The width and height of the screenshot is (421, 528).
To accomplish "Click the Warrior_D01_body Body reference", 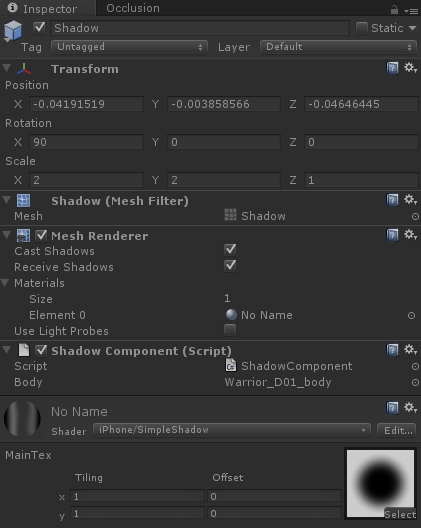I will click(x=278, y=382).
